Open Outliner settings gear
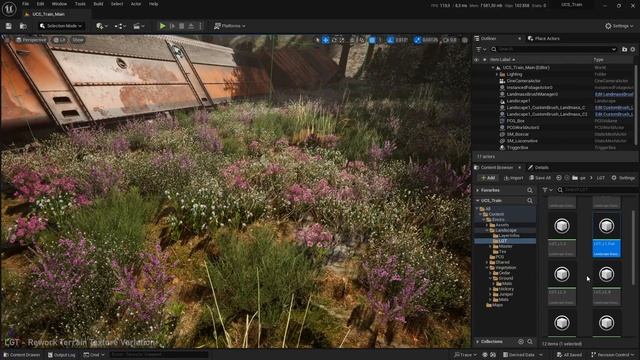 tap(633, 49)
